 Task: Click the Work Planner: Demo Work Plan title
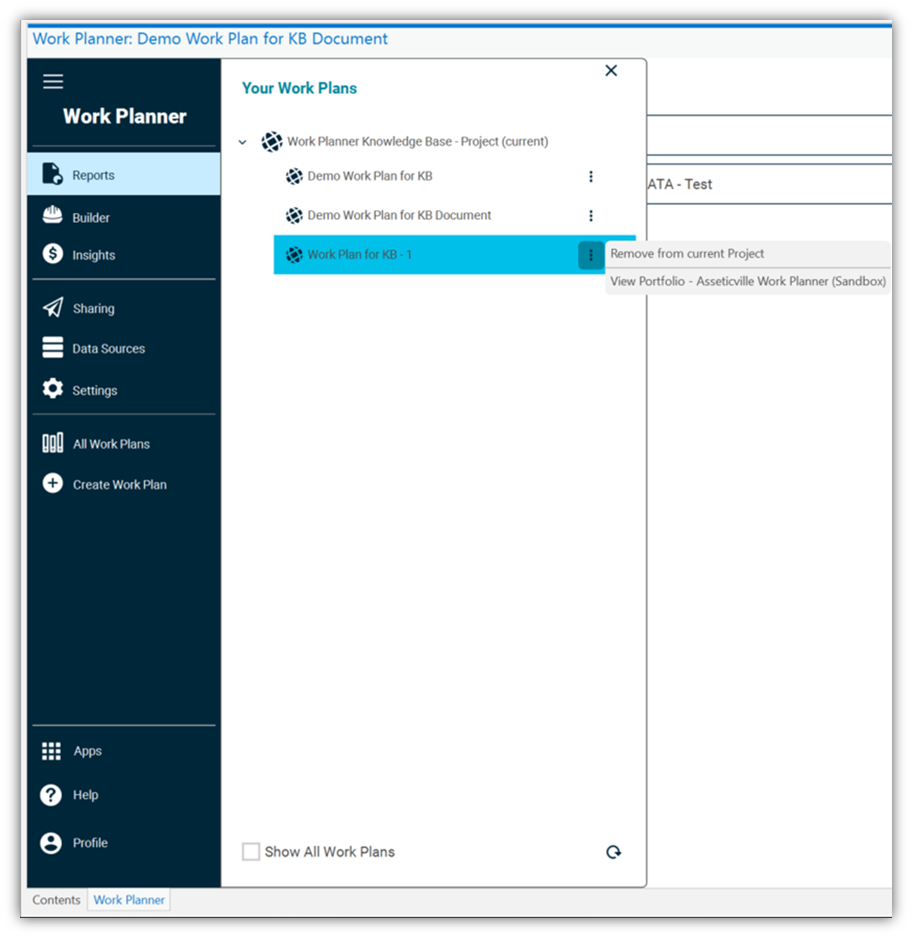[x=210, y=39]
